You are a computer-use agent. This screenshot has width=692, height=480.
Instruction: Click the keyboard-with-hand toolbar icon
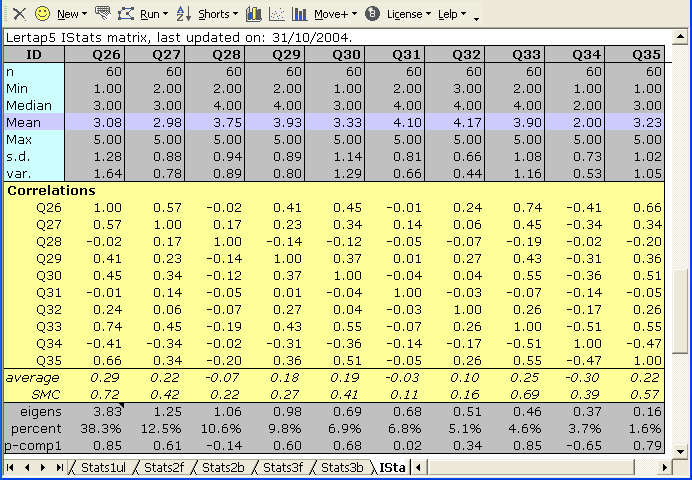102,14
